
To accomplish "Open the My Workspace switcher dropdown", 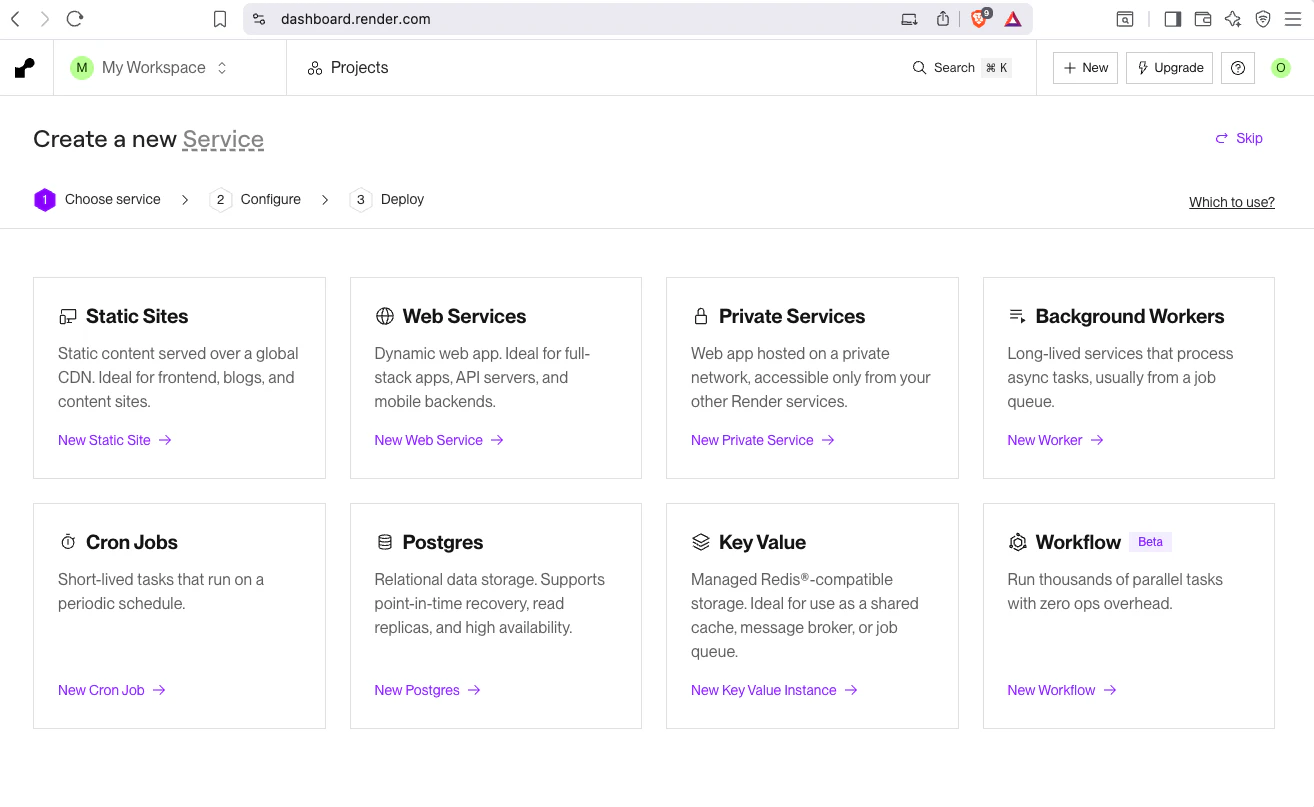I will [150, 68].
